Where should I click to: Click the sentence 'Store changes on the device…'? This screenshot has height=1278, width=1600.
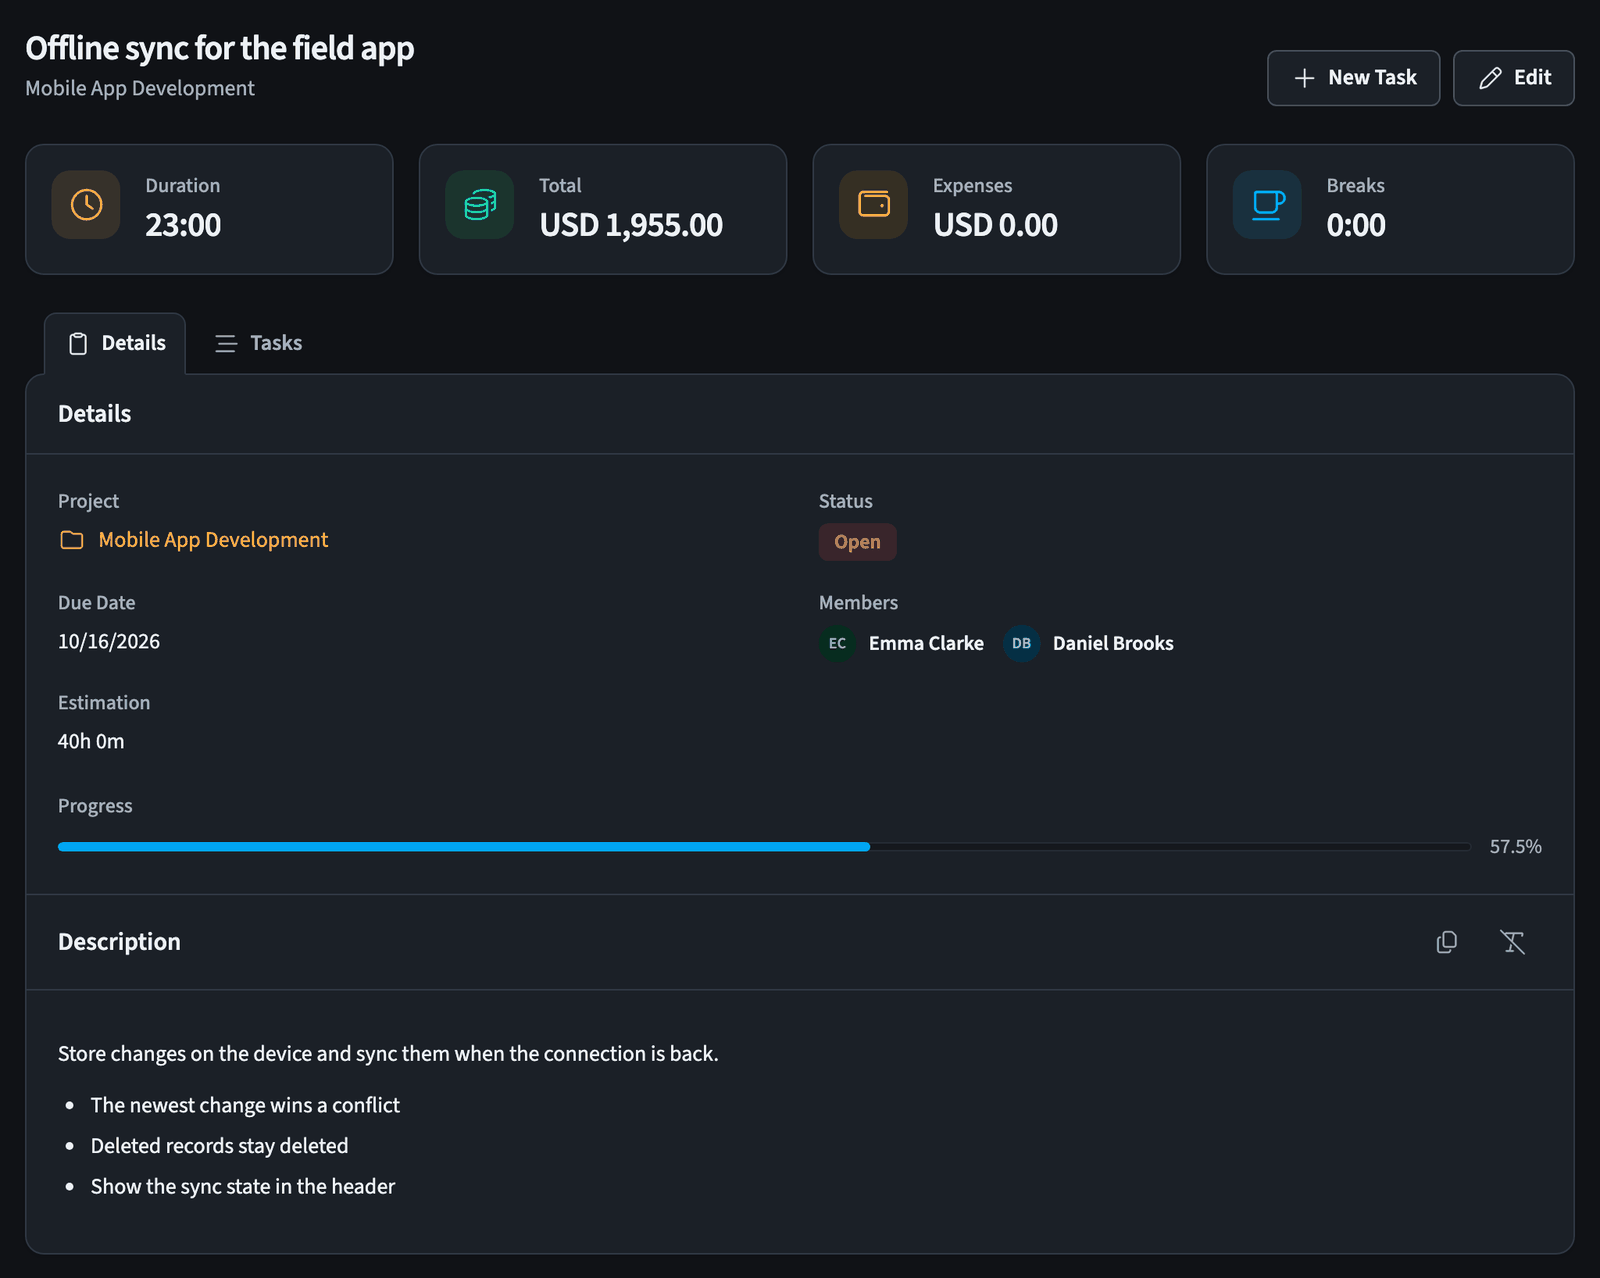[388, 1054]
